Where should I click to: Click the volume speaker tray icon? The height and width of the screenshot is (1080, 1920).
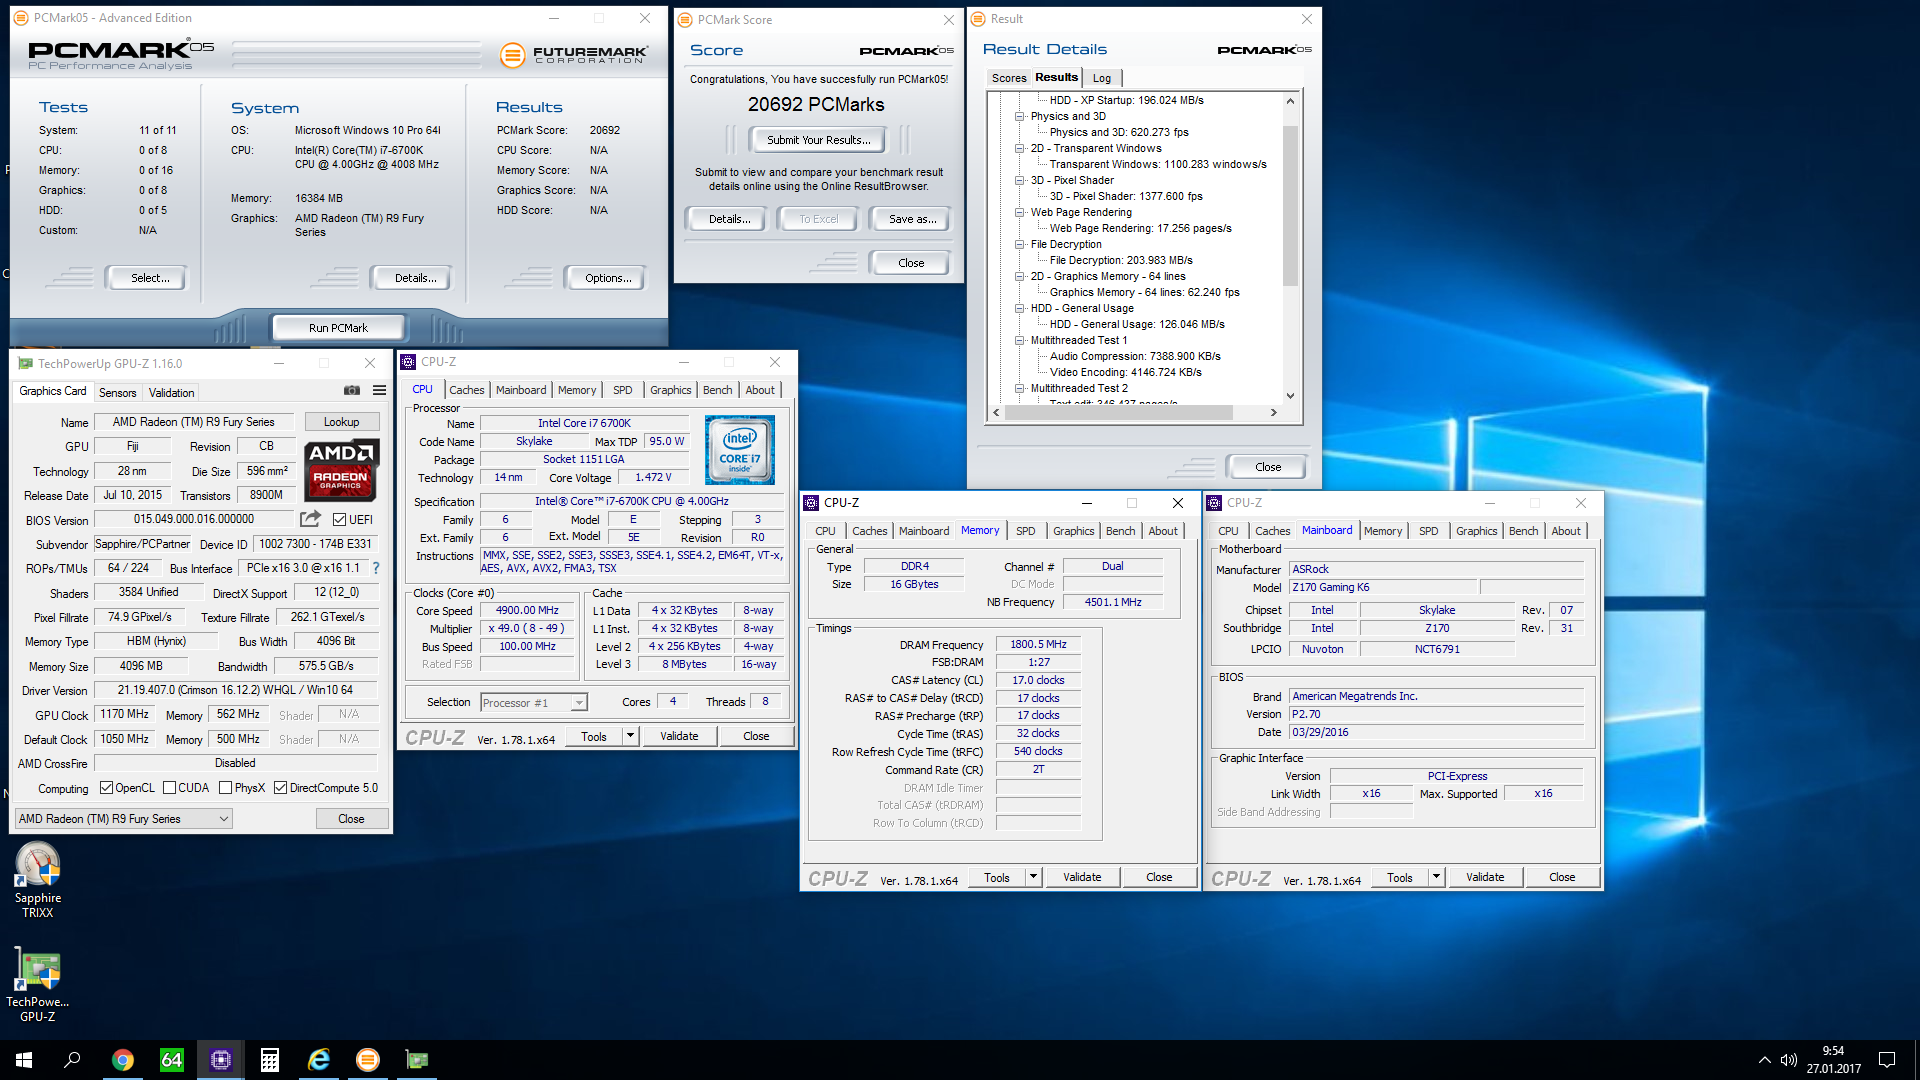tap(1789, 1060)
